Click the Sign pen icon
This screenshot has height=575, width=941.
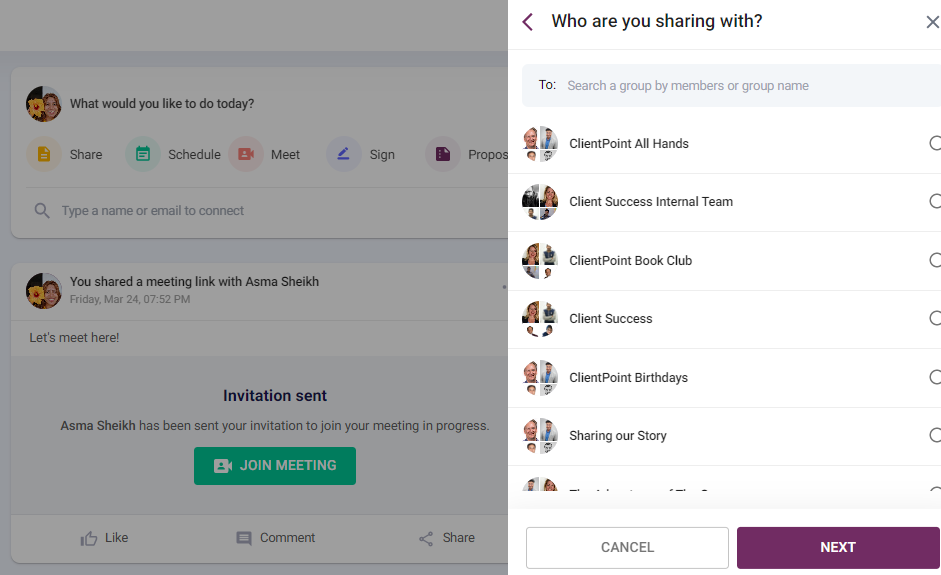tap(344, 154)
